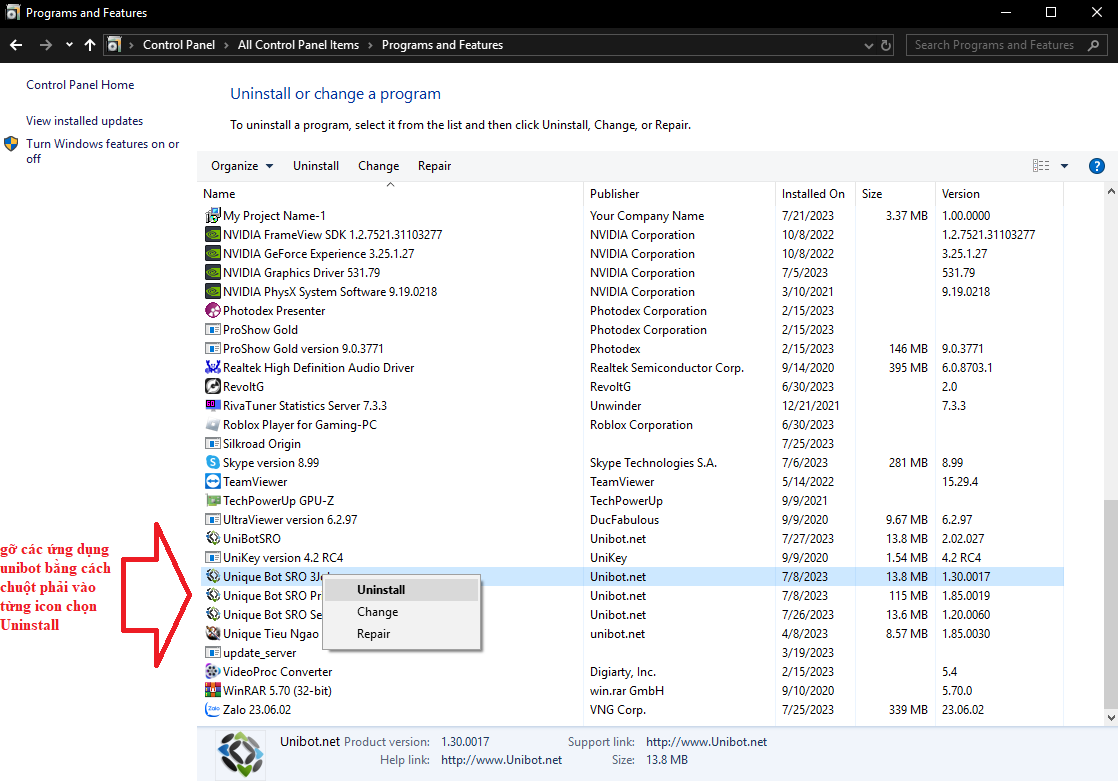Click the NVIDIA Graphics Driver 531.79 icon
The height and width of the screenshot is (781, 1118).
212,272
